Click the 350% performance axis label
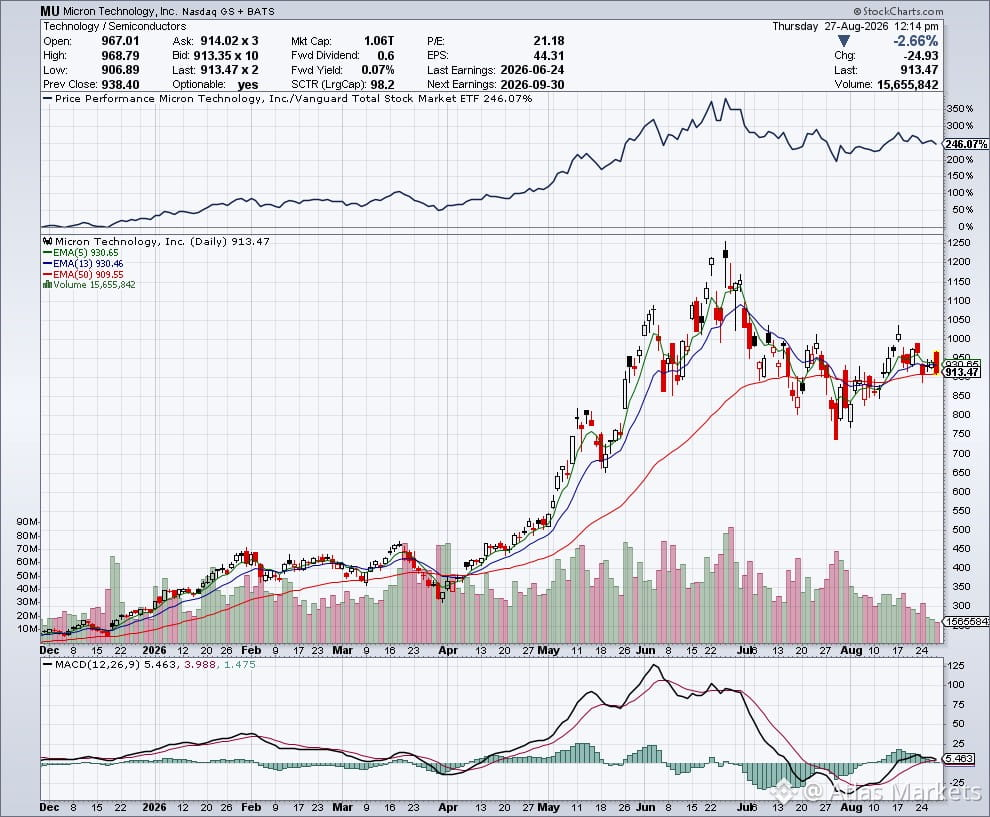This screenshot has height=817, width=990. pos(960,109)
